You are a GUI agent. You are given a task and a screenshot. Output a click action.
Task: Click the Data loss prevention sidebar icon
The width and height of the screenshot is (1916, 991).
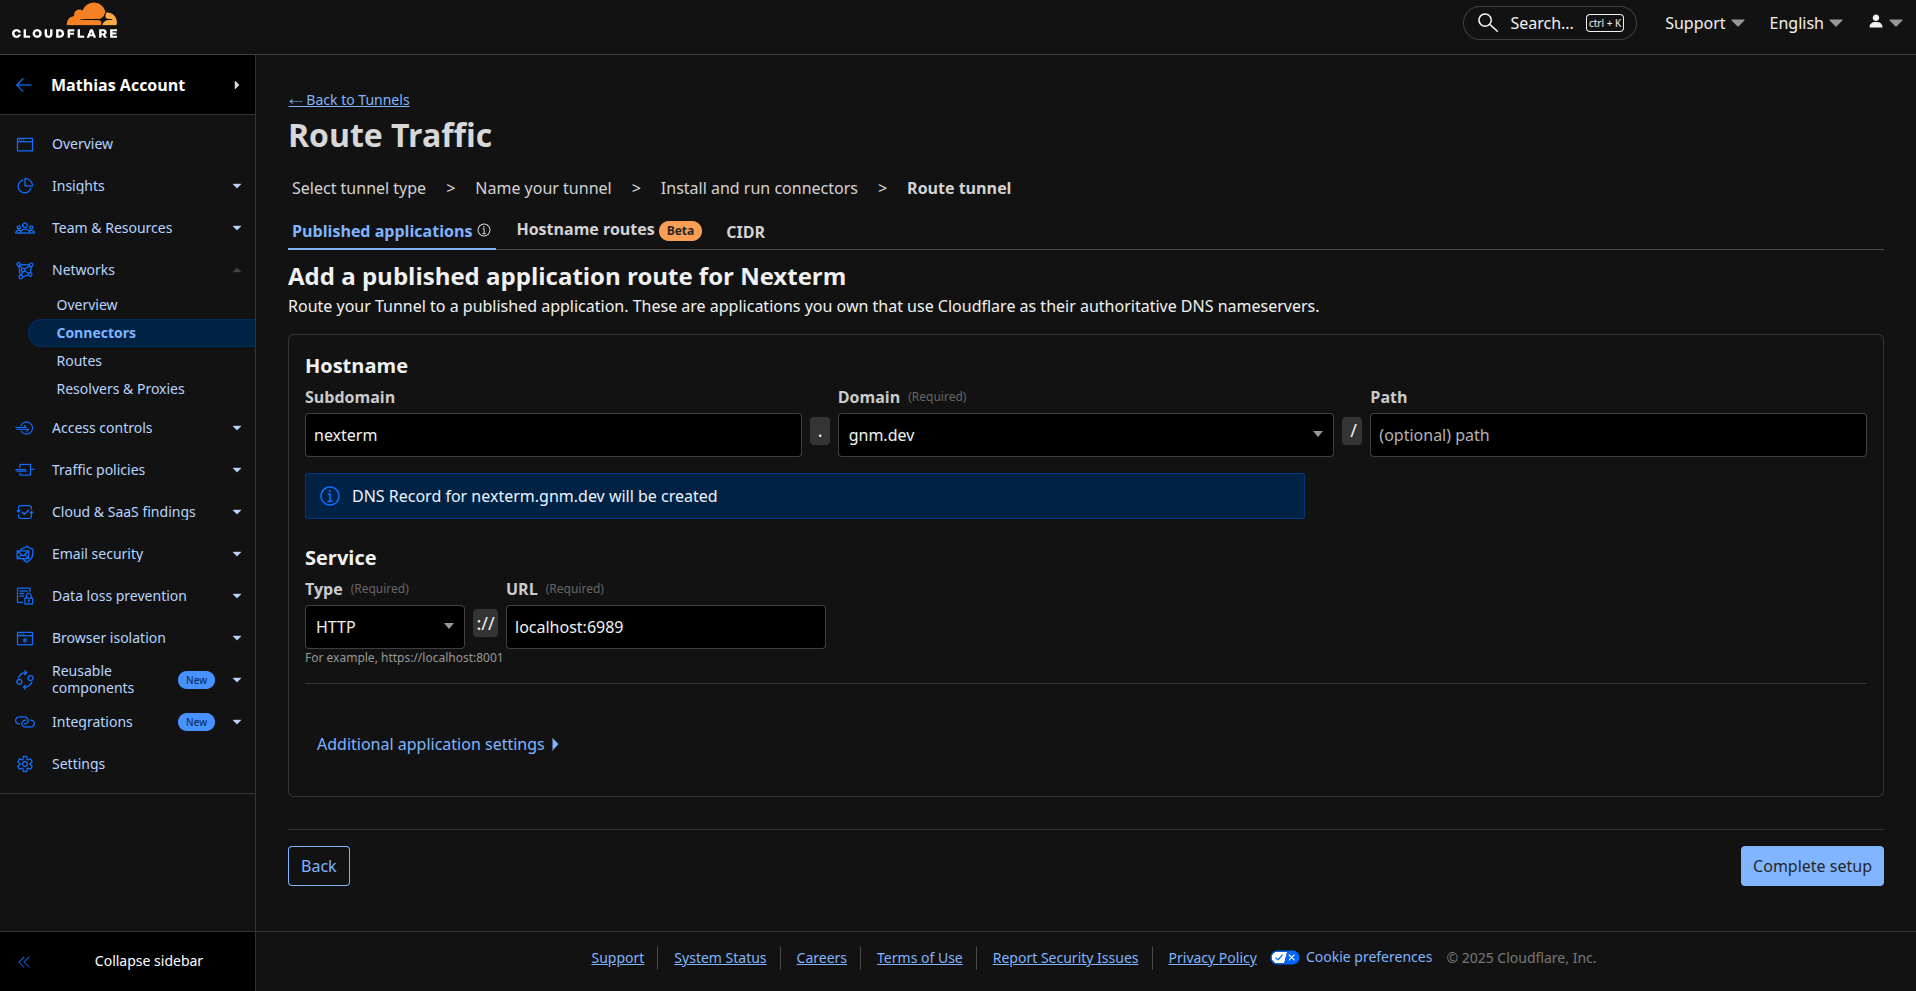click(24, 595)
